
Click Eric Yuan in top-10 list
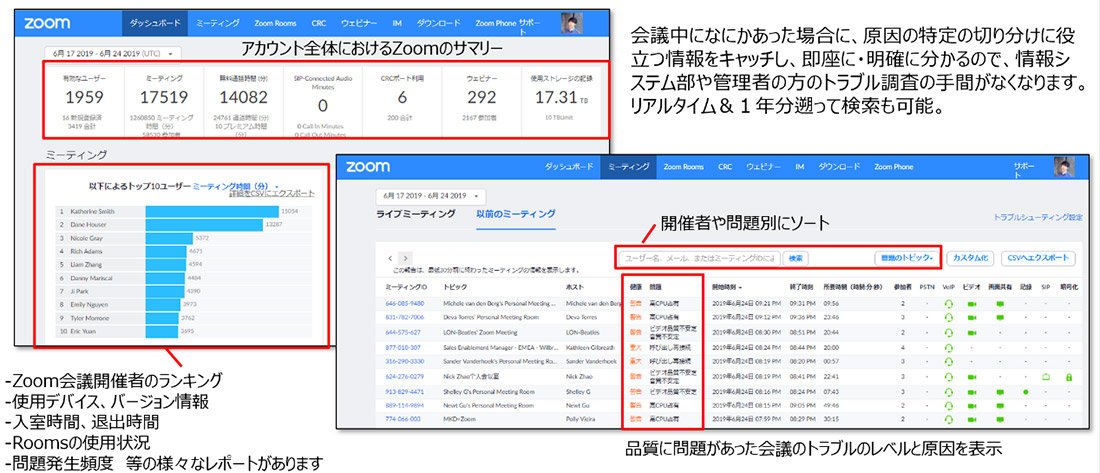pos(85,332)
